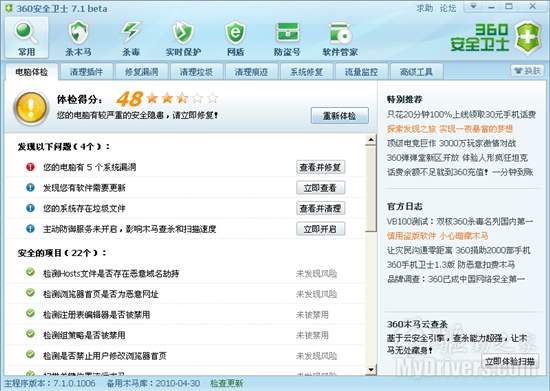Switch to the 高级工具 tab

click(x=416, y=72)
